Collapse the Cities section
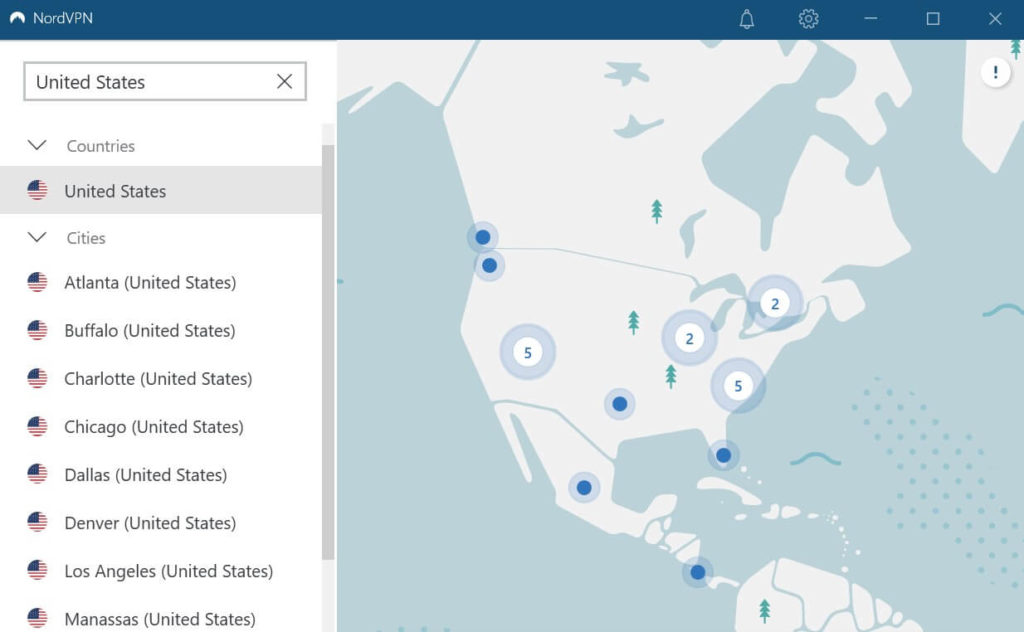Image resolution: width=1024 pixels, height=632 pixels. click(37, 237)
